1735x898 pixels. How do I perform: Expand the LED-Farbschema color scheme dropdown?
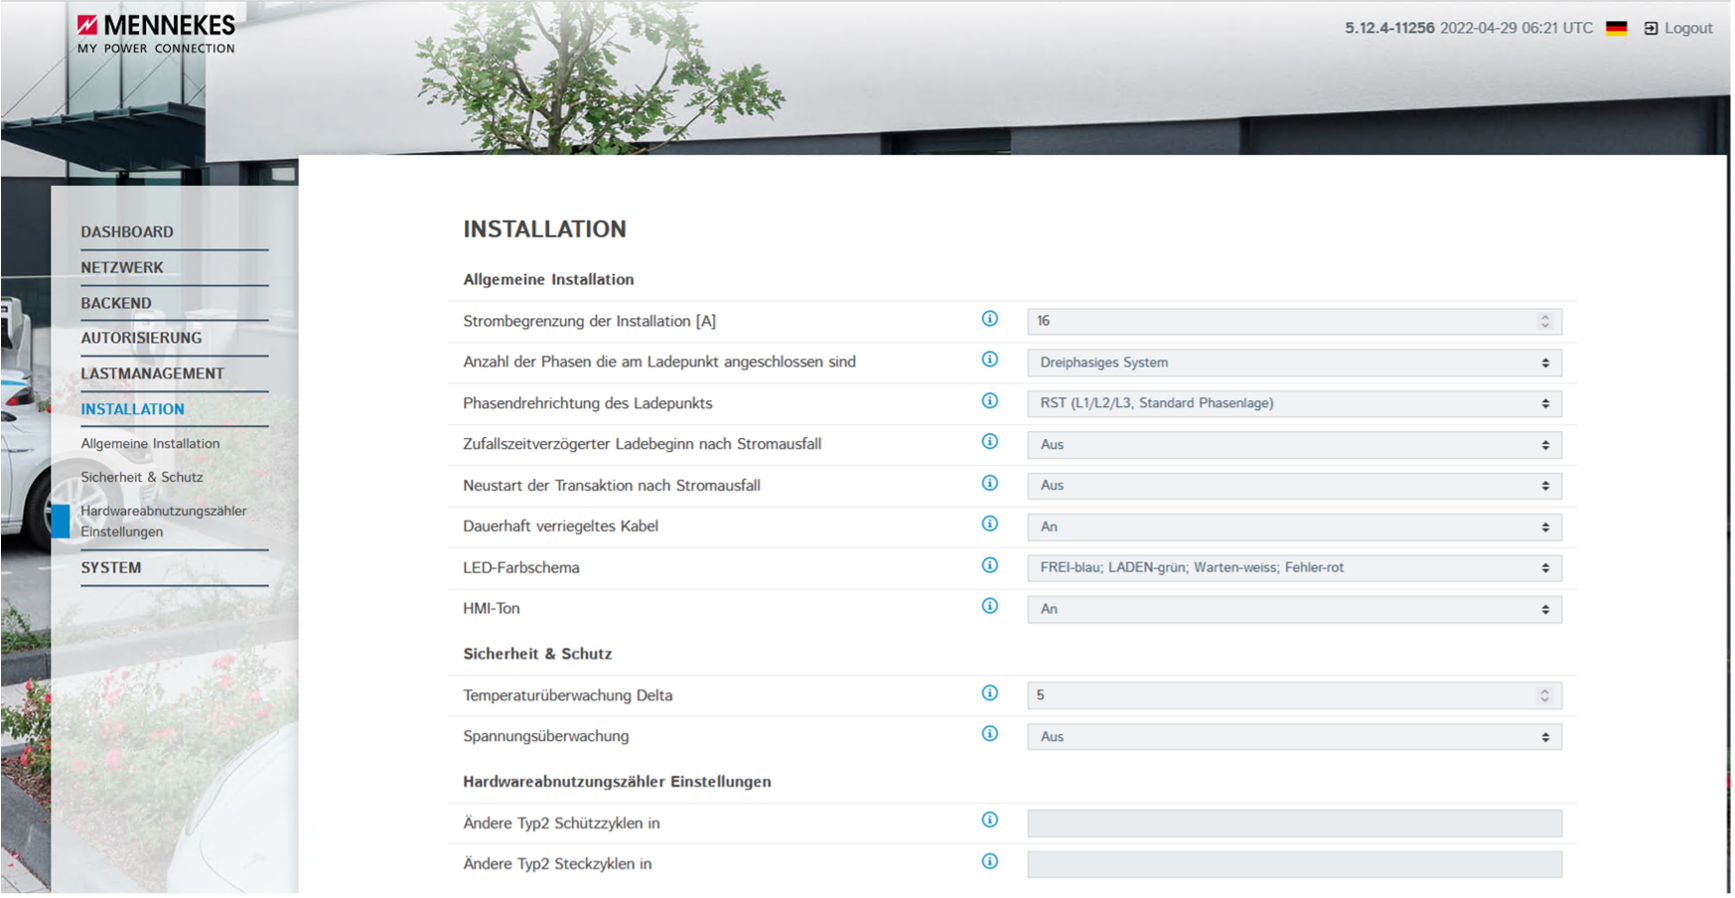(1293, 568)
